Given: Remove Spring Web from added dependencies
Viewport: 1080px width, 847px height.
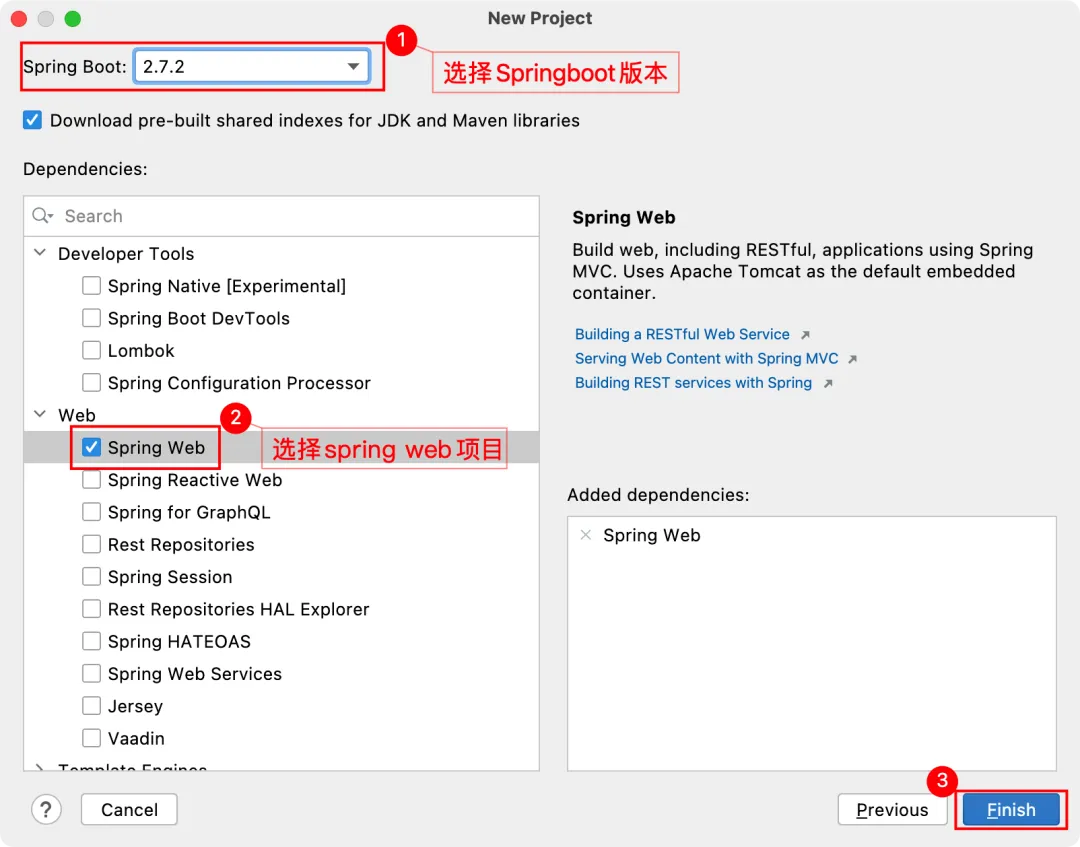Looking at the screenshot, I should coord(586,535).
